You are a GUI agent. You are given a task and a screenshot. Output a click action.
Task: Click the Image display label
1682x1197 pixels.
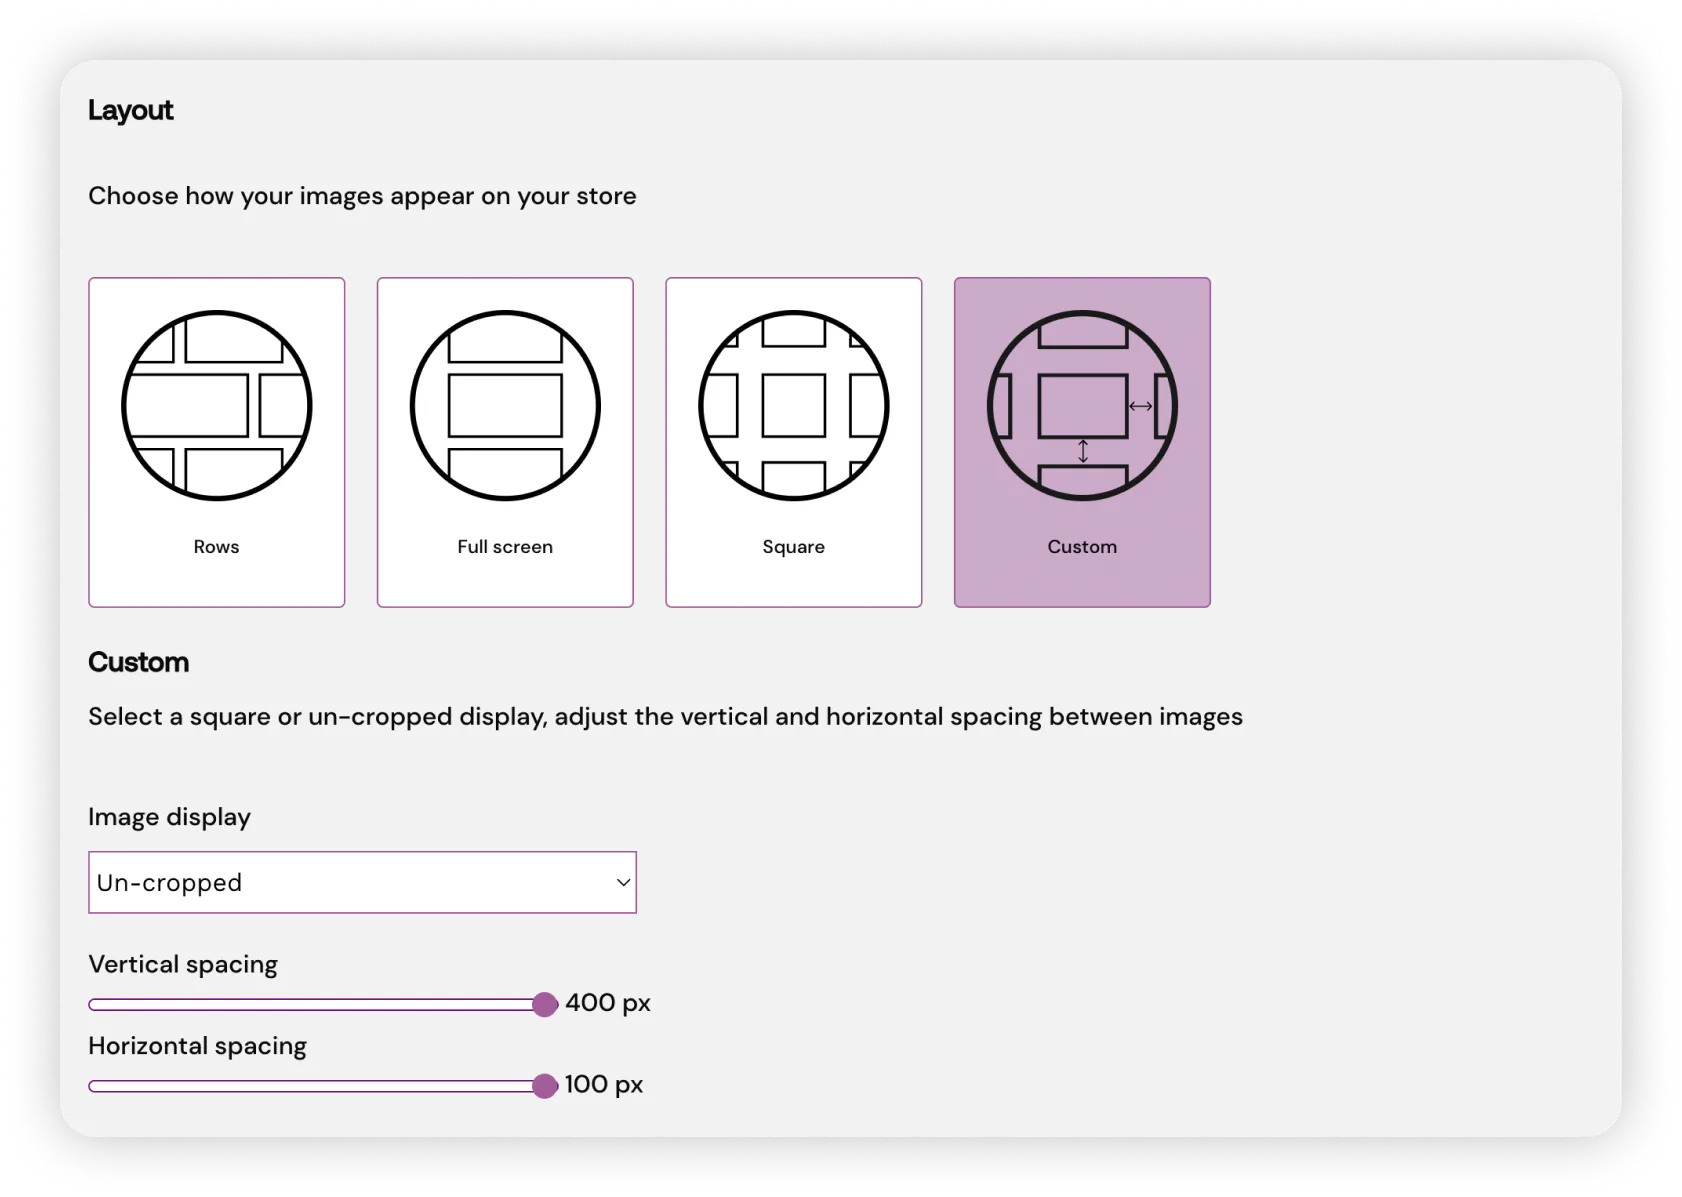[x=169, y=817]
